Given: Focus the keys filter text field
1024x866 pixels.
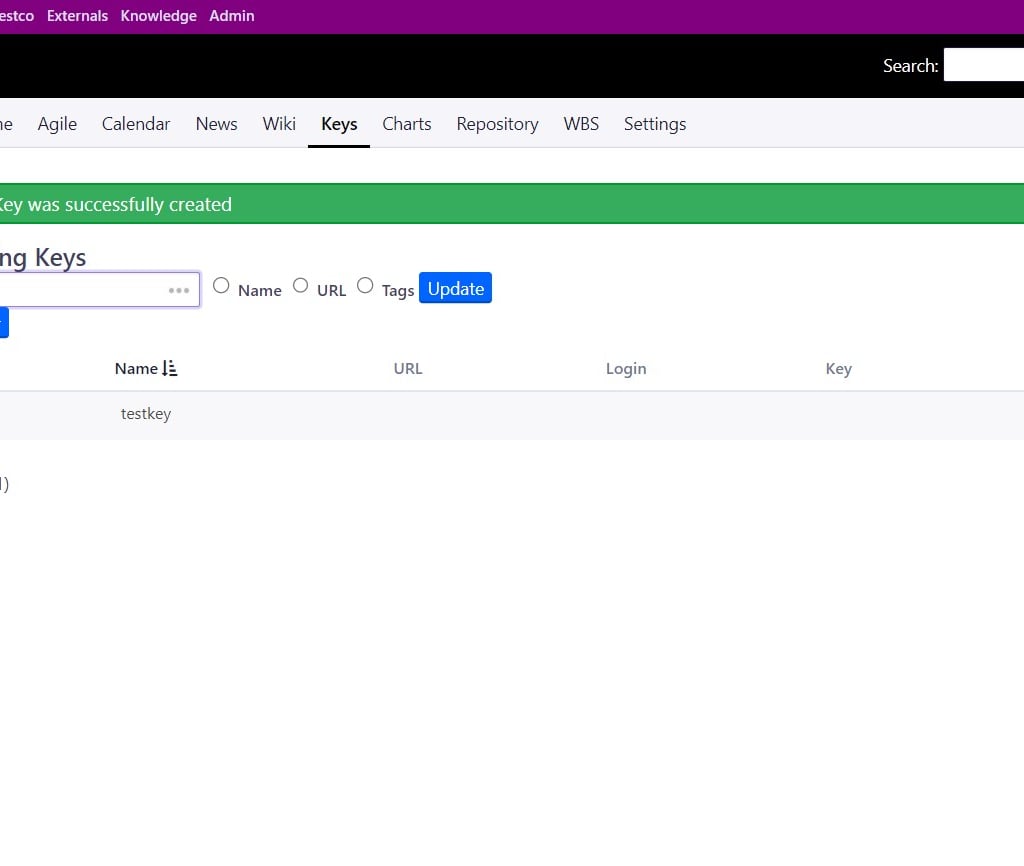Looking at the screenshot, I should pyautogui.click(x=98, y=289).
